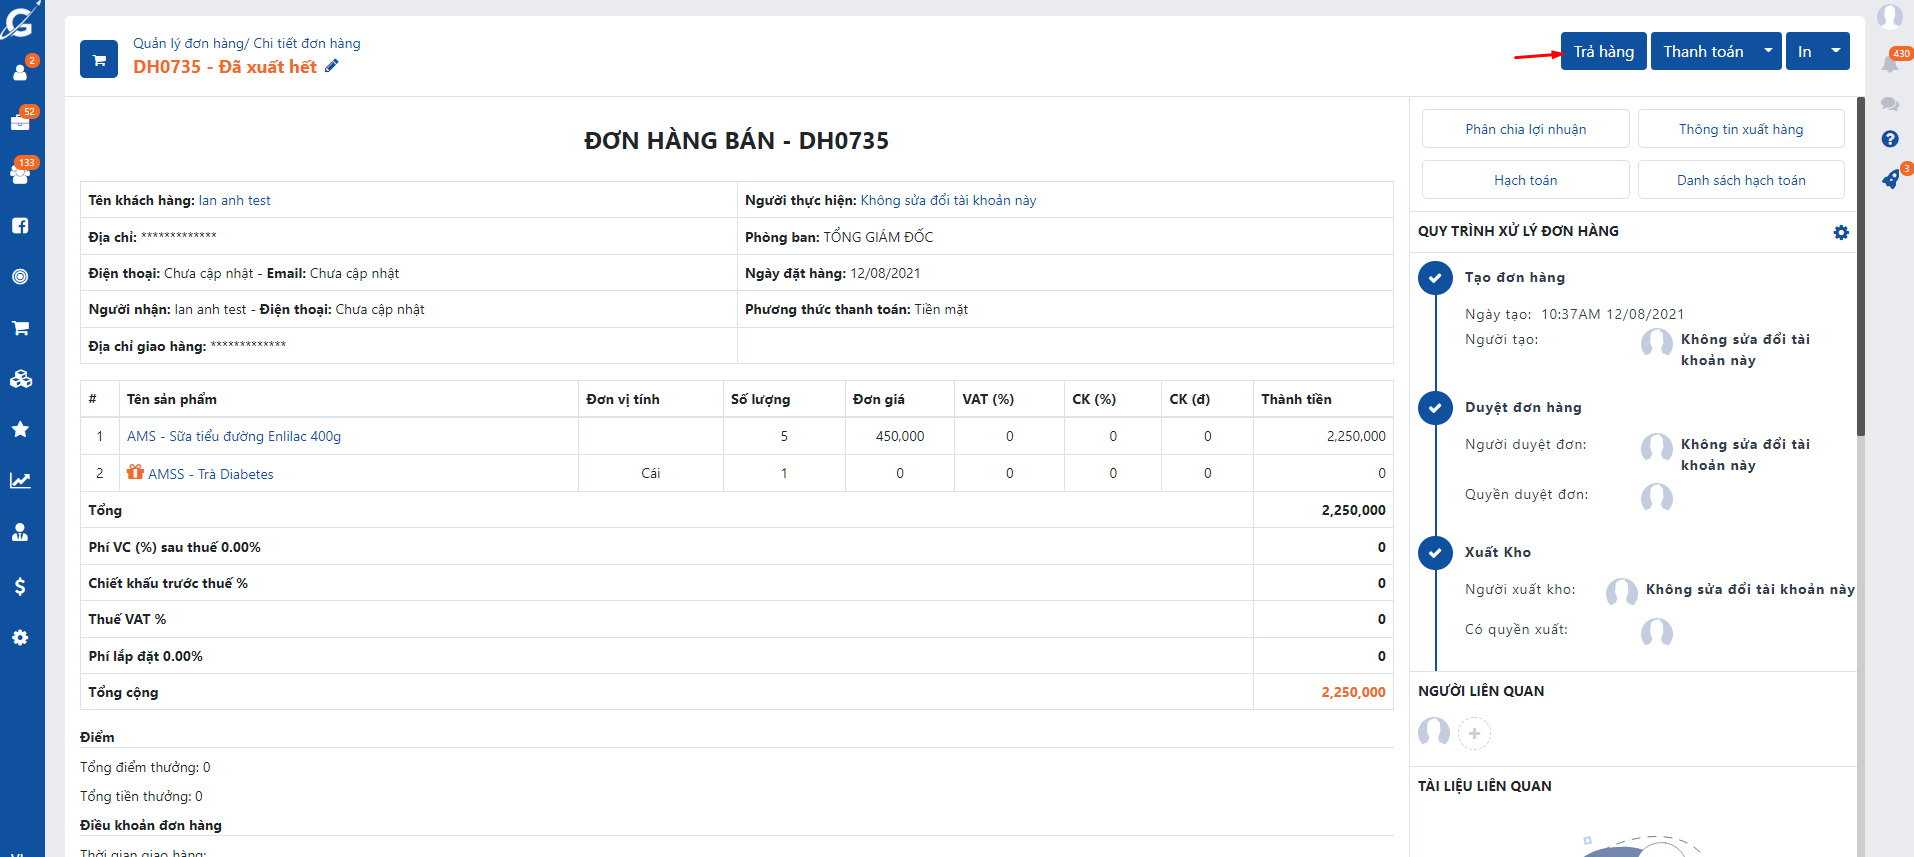1914x857 pixels.
Task: Open the chart reports icon in sidebar
Action: click(x=20, y=481)
